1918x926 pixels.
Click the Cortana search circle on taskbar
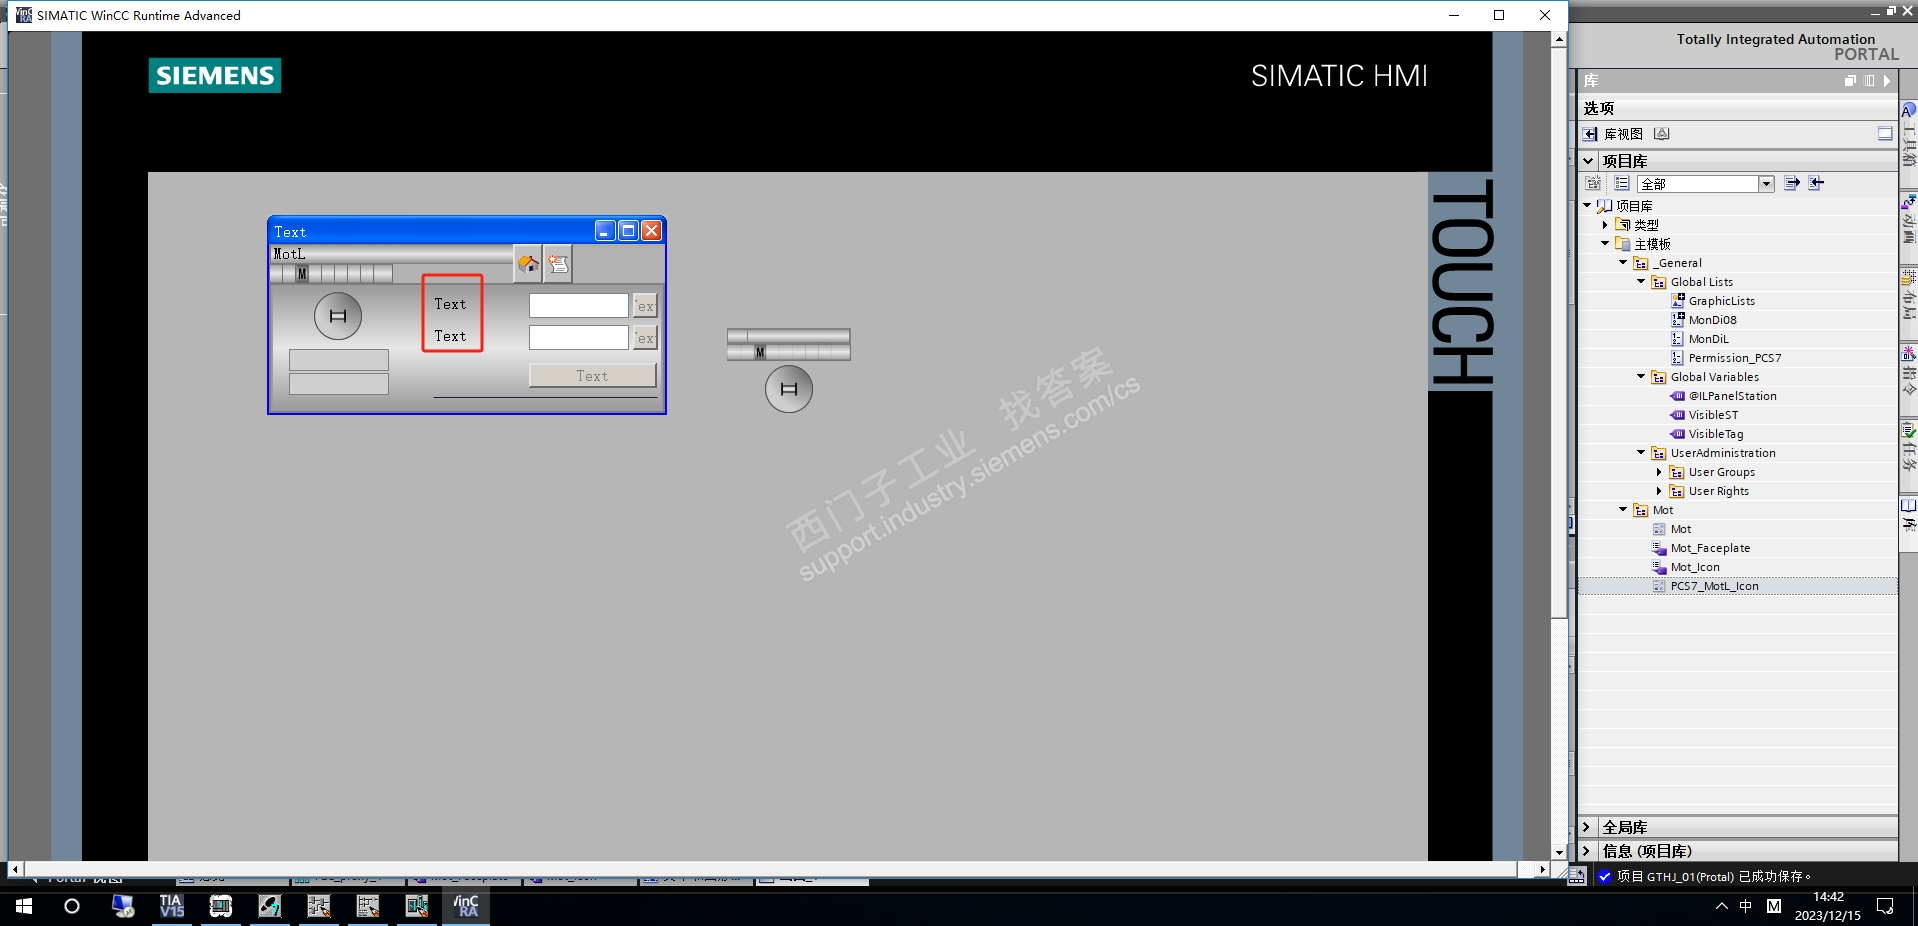[72, 906]
